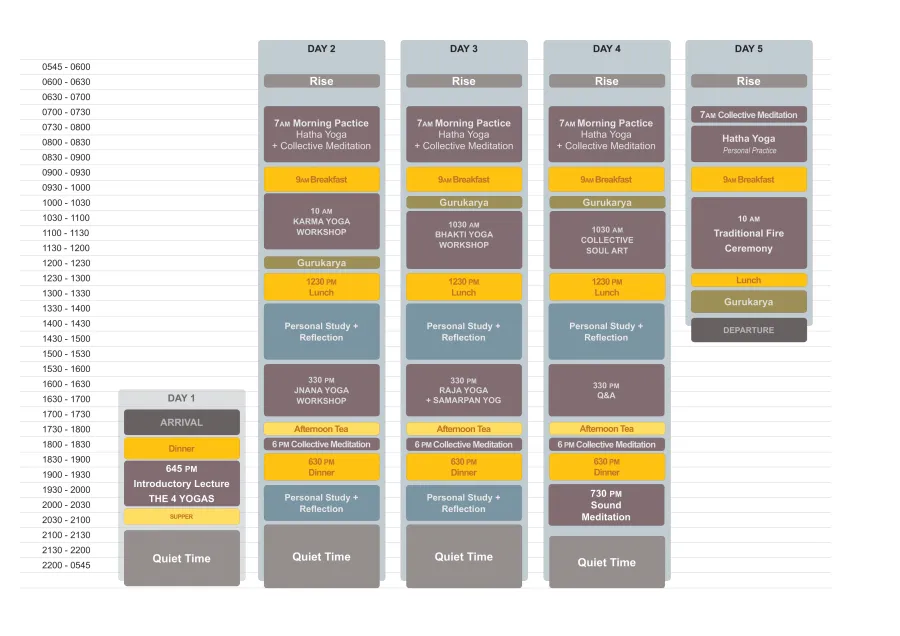The image size is (900, 636).
Task: Click the Day 3 9AM Breakfast block
Action: coord(464,180)
